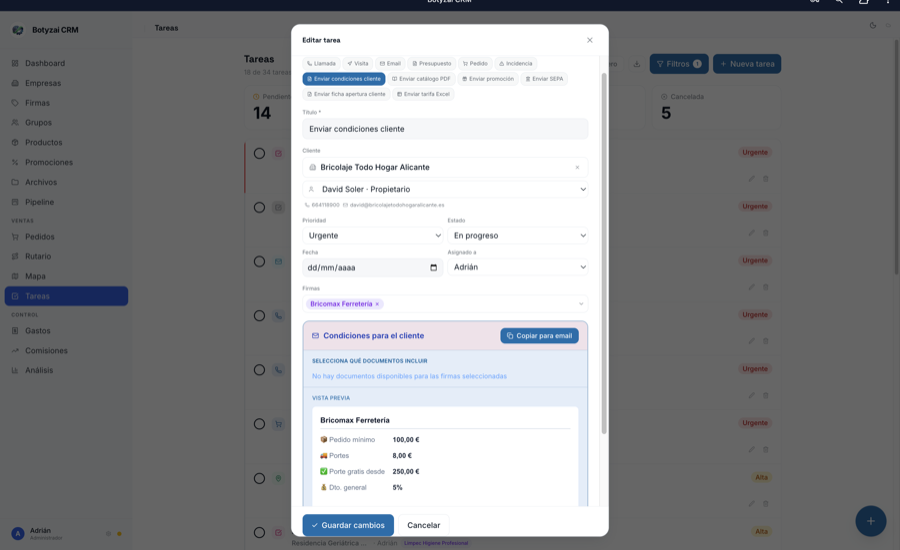900x550 pixels.
Task: Click the floating plus button
Action: (x=871, y=521)
